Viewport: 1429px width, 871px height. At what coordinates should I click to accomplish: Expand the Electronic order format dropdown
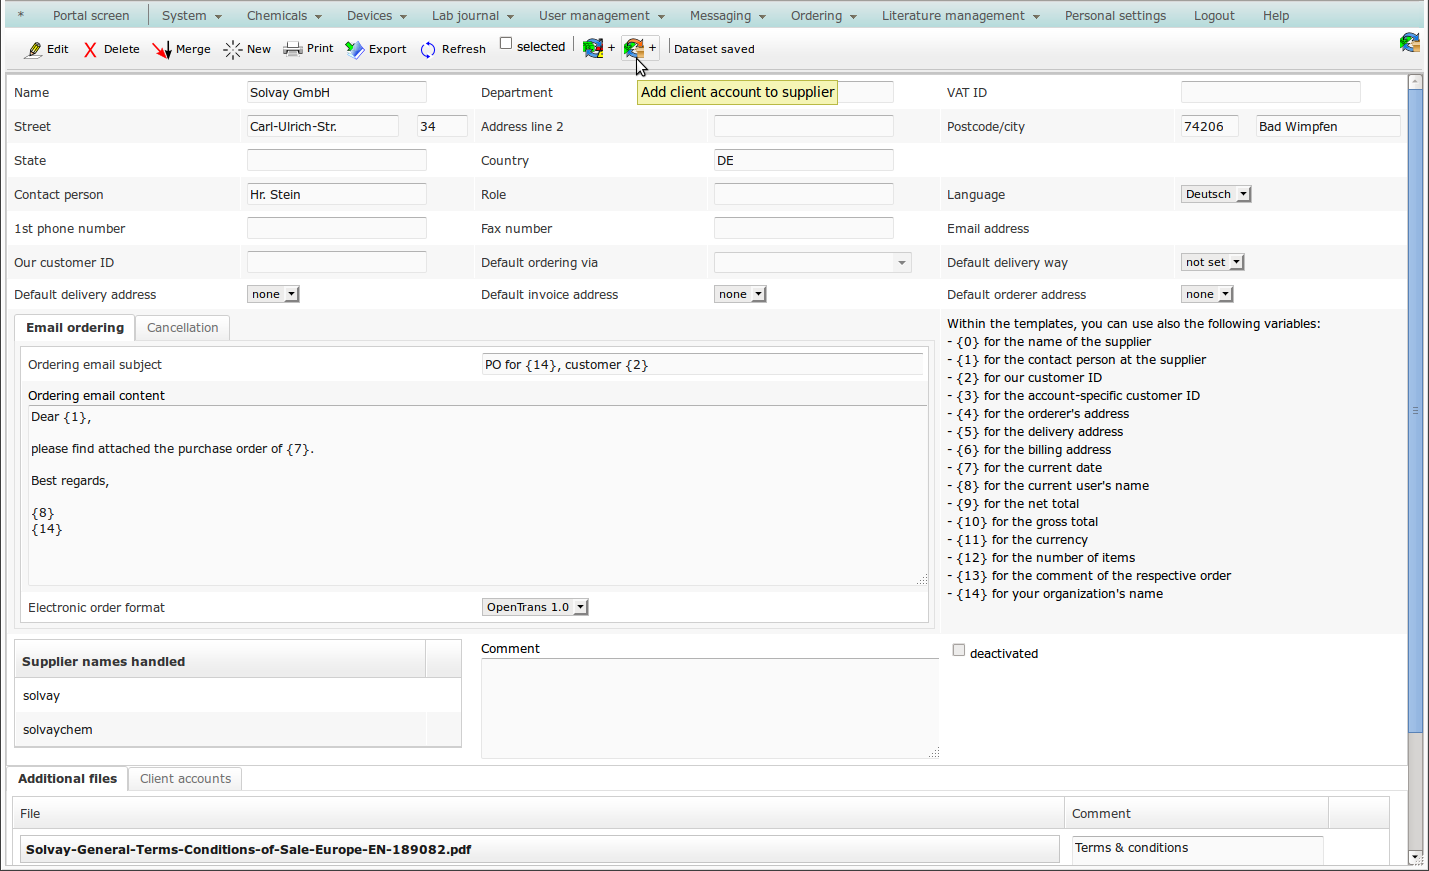pyautogui.click(x=535, y=607)
